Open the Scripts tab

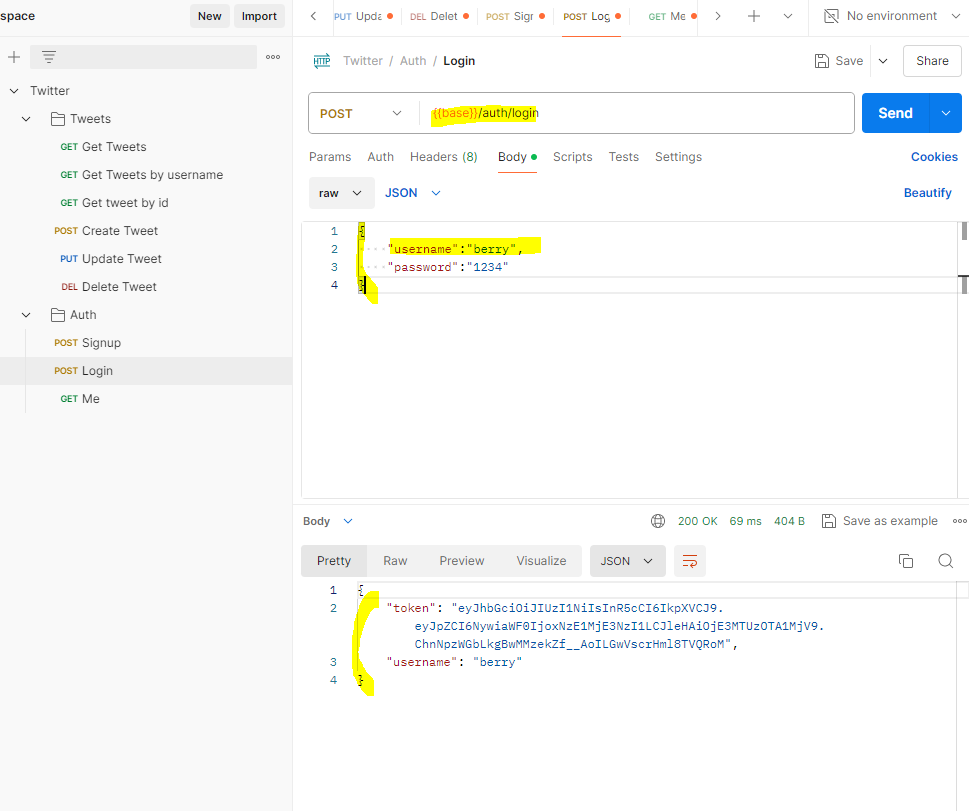click(x=573, y=157)
